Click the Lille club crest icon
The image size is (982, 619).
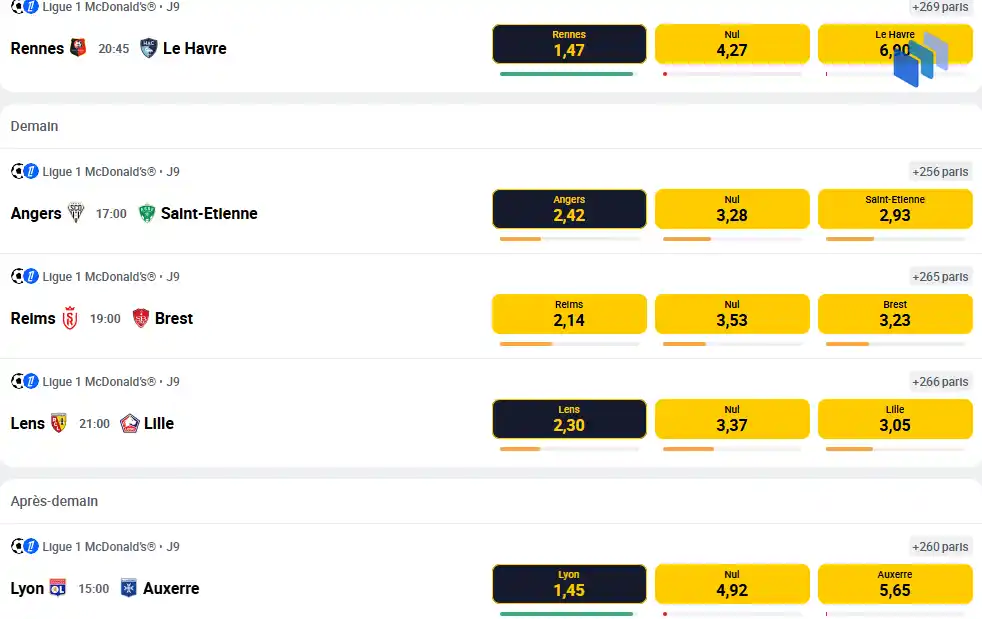coord(130,424)
